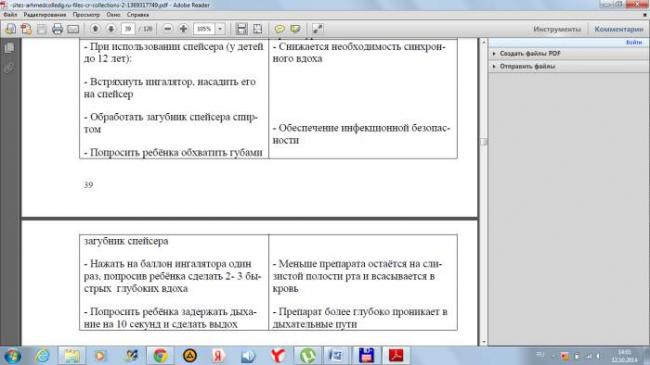Click the text 'Обработать загубник спейсера спиртом'
Viewport: 650px width, 365px height.
pyautogui.click(x=171, y=123)
